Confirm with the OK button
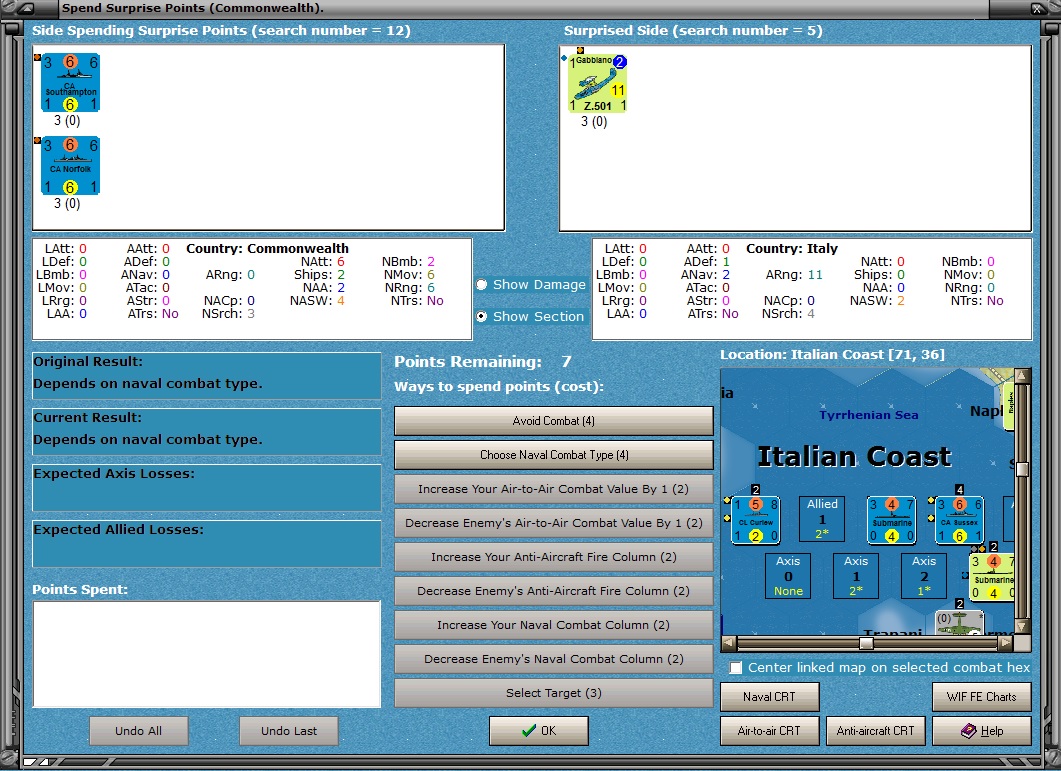The image size is (1061, 771). tap(539, 731)
